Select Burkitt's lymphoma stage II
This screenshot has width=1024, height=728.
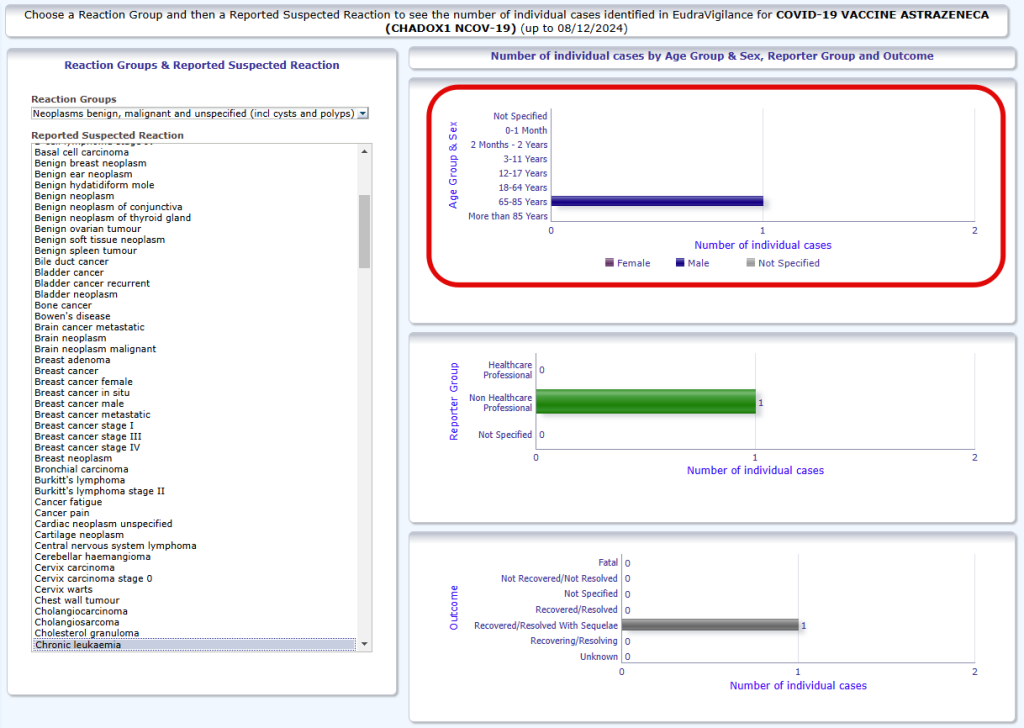[99, 491]
